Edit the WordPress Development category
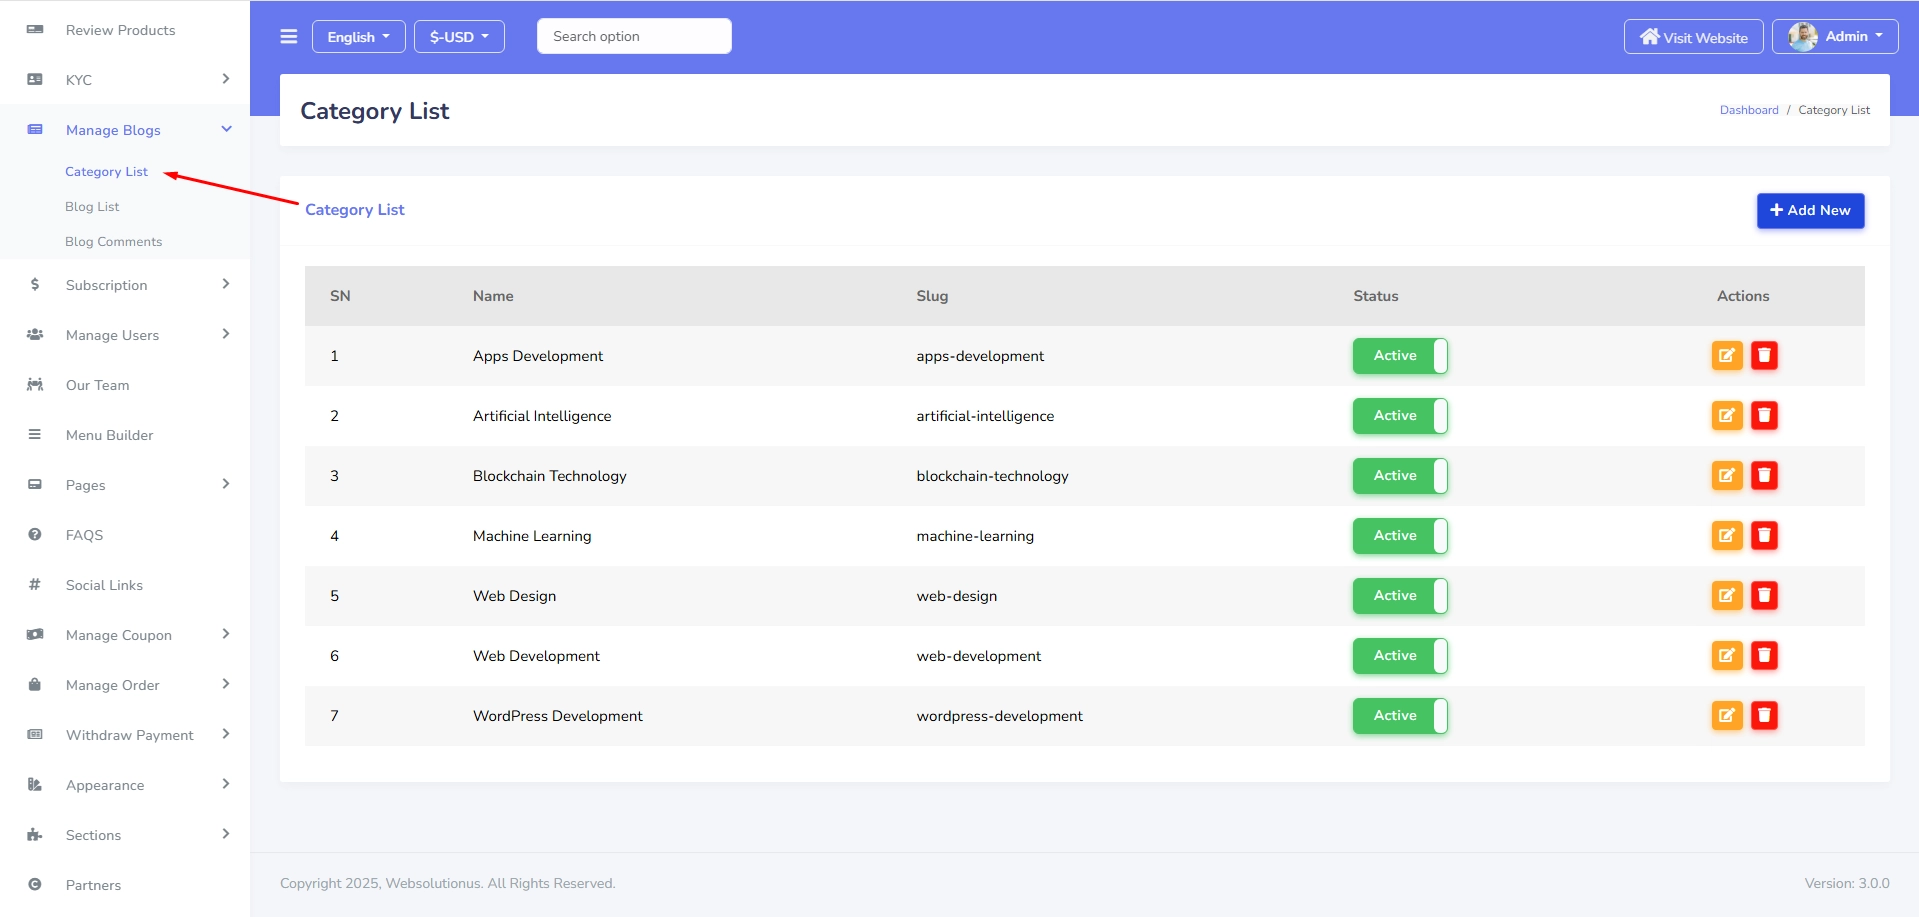This screenshot has width=1919, height=917. (1727, 715)
